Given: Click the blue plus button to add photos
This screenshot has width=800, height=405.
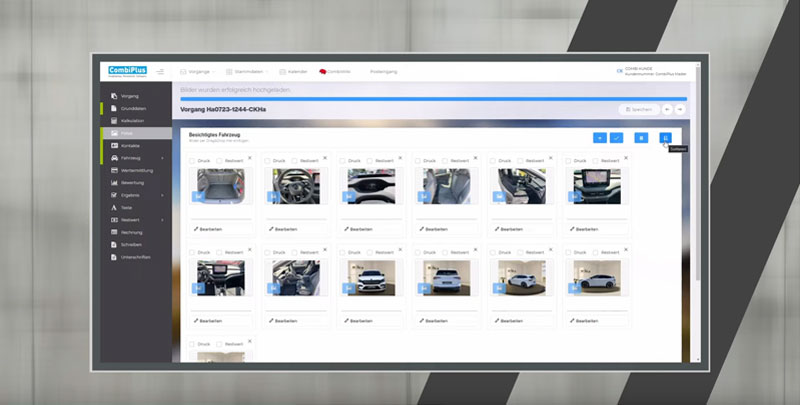Looking at the screenshot, I should click(x=599, y=138).
